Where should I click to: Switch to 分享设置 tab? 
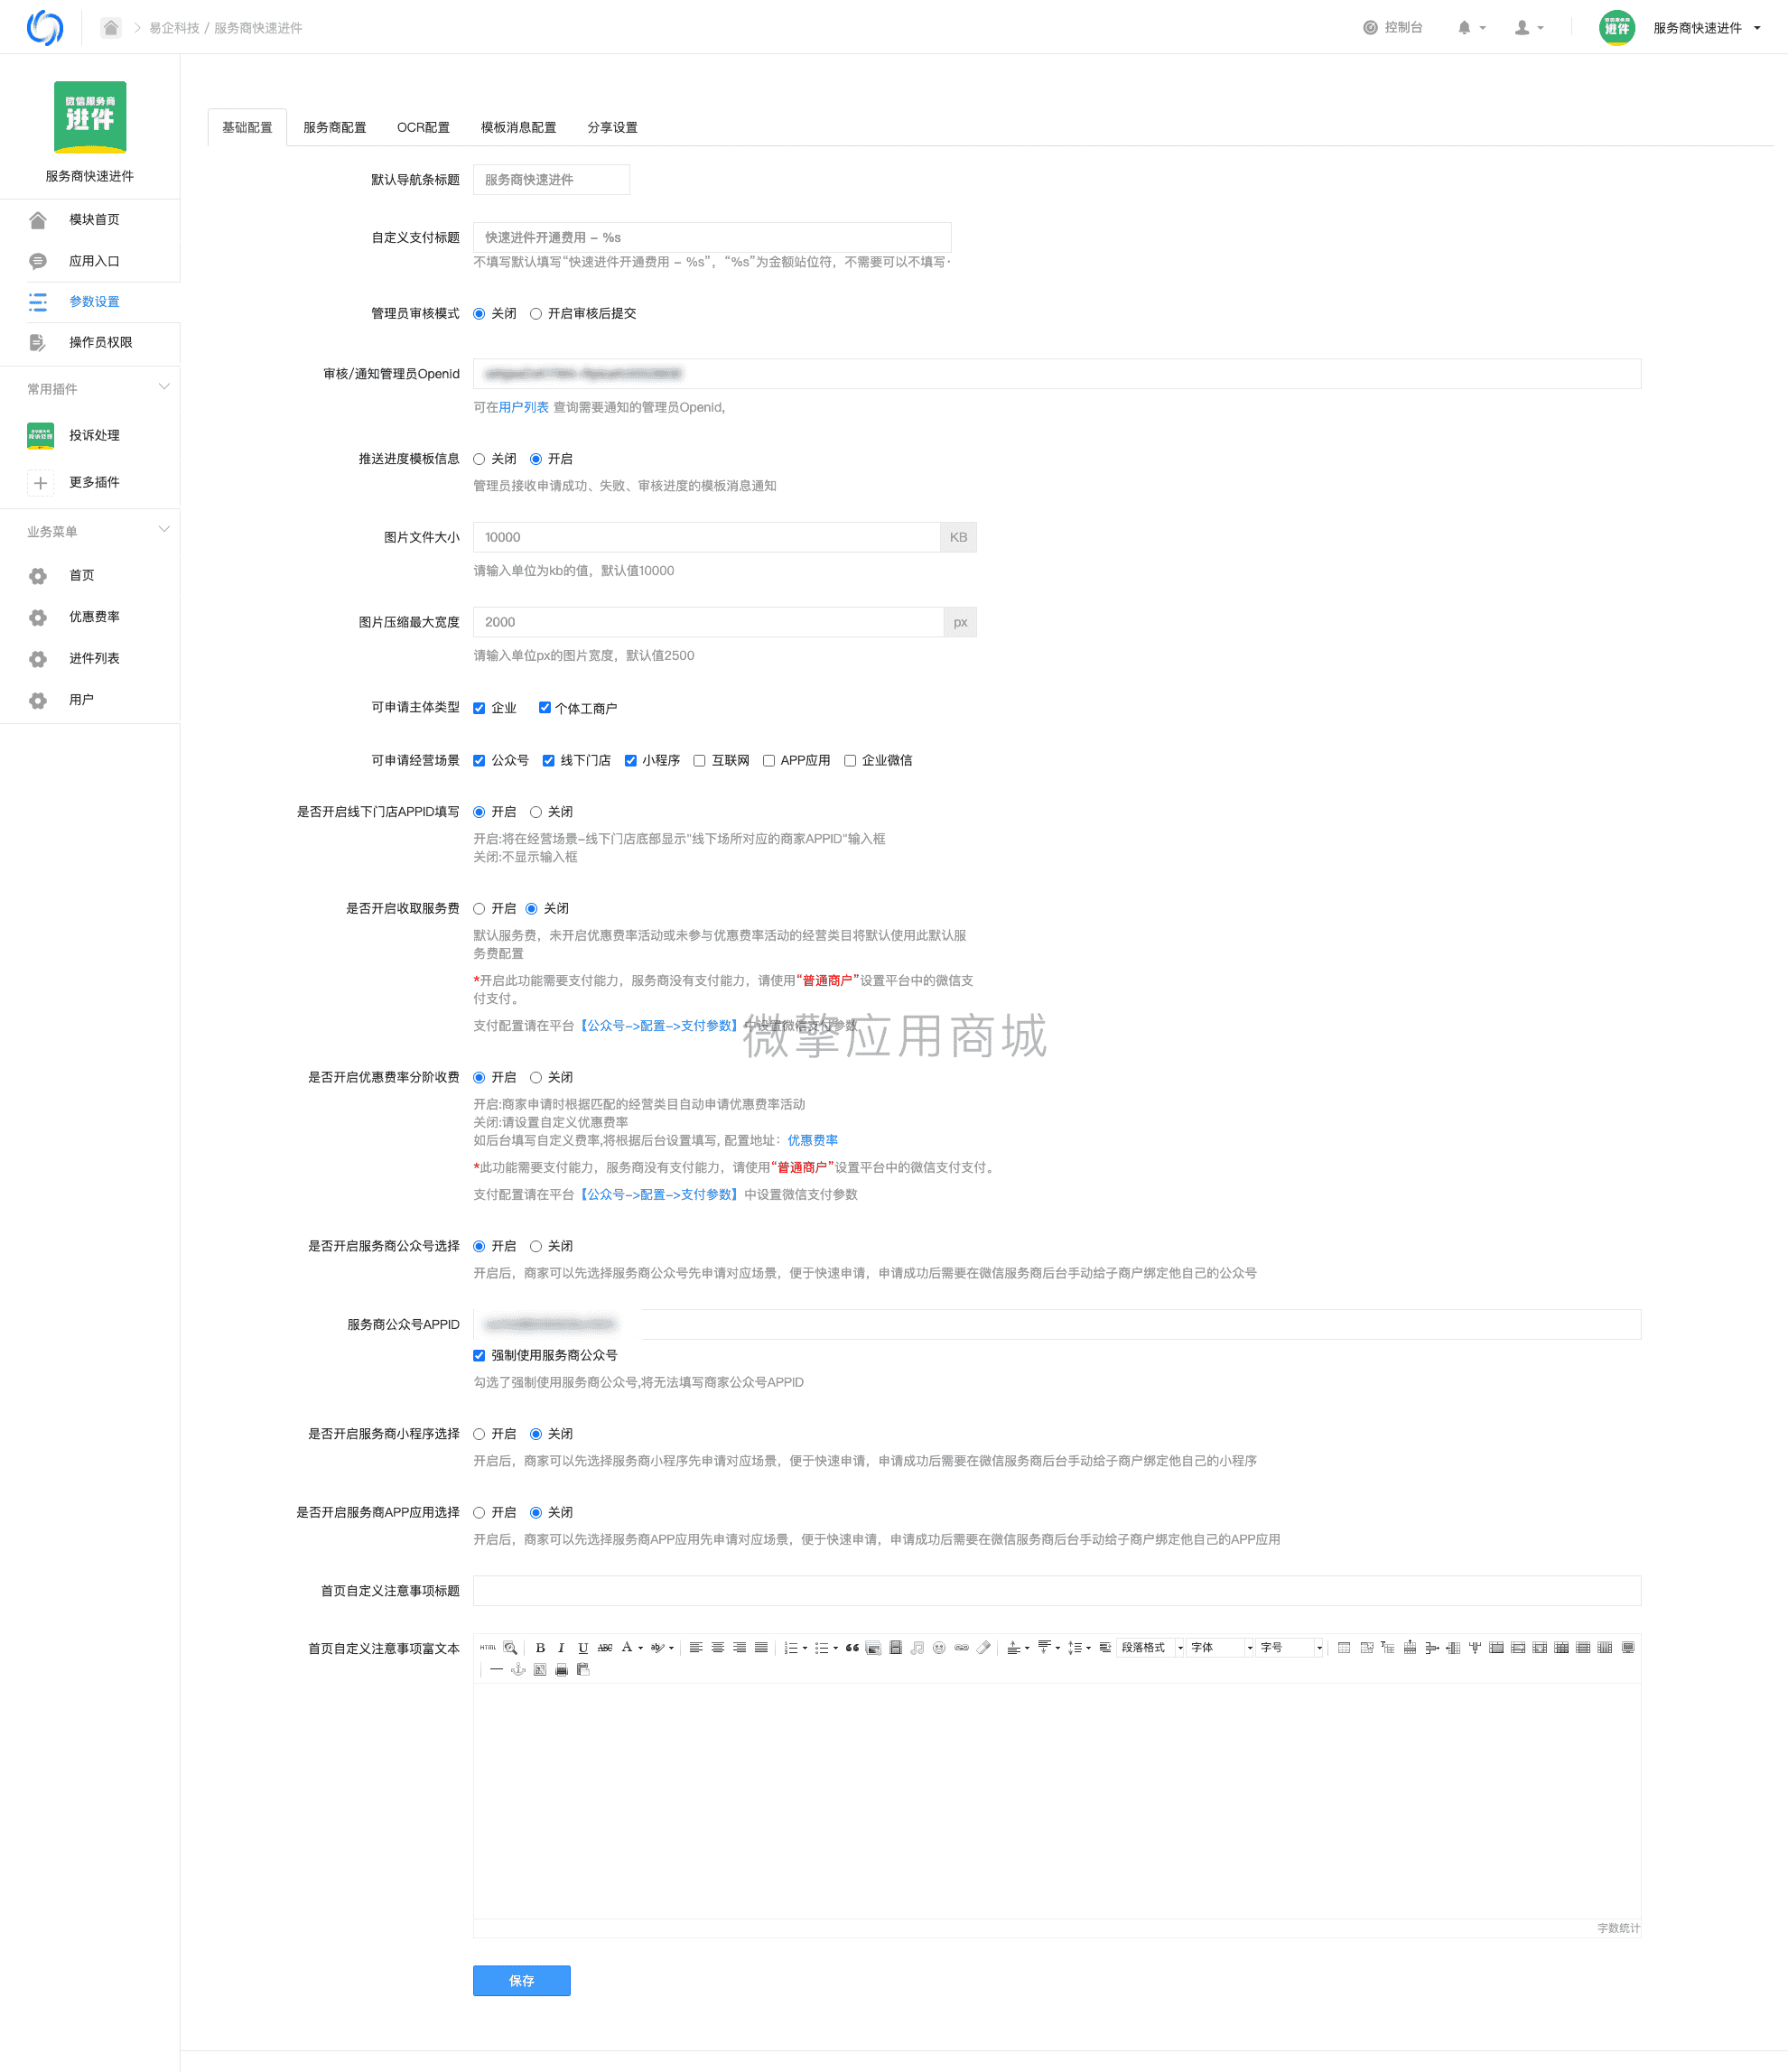612,127
